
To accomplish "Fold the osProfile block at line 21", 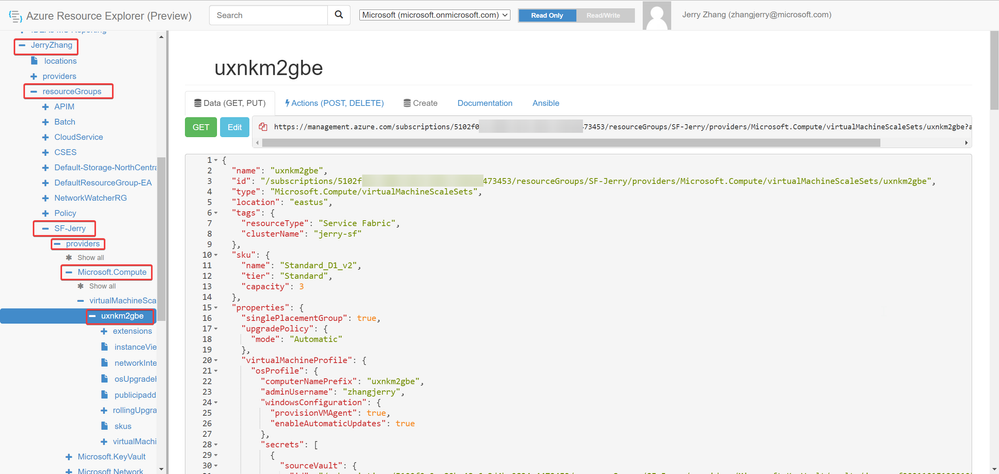I will click(218, 370).
